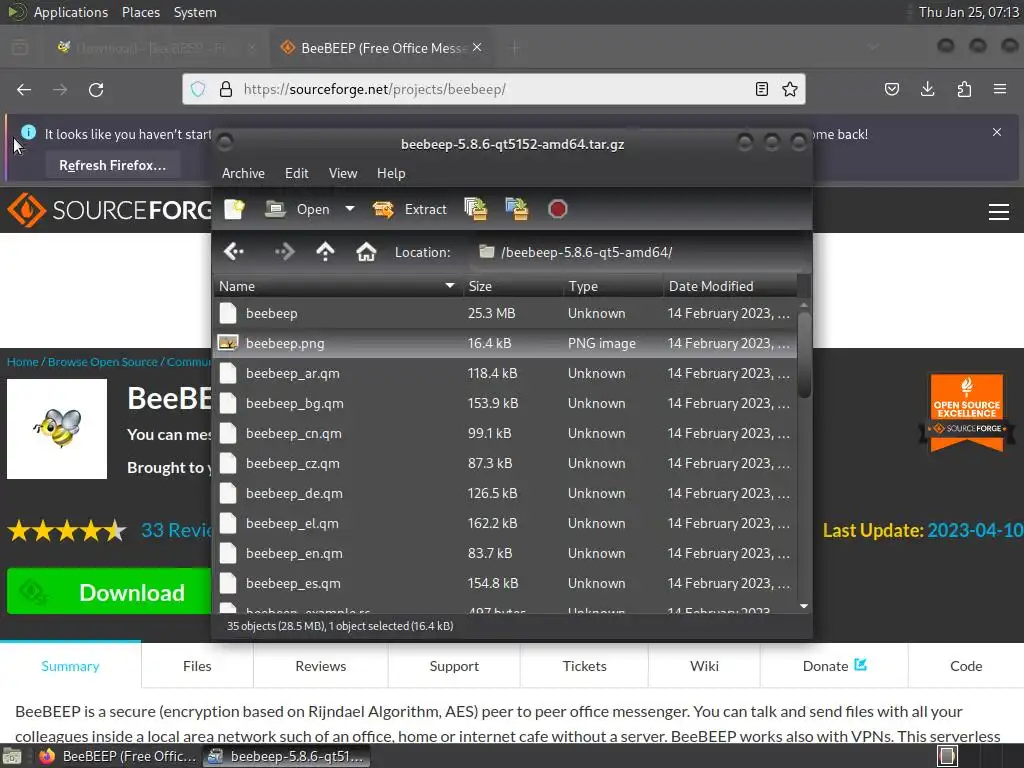Click the green Download button
This screenshot has height=768, width=1024.
tap(109, 592)
